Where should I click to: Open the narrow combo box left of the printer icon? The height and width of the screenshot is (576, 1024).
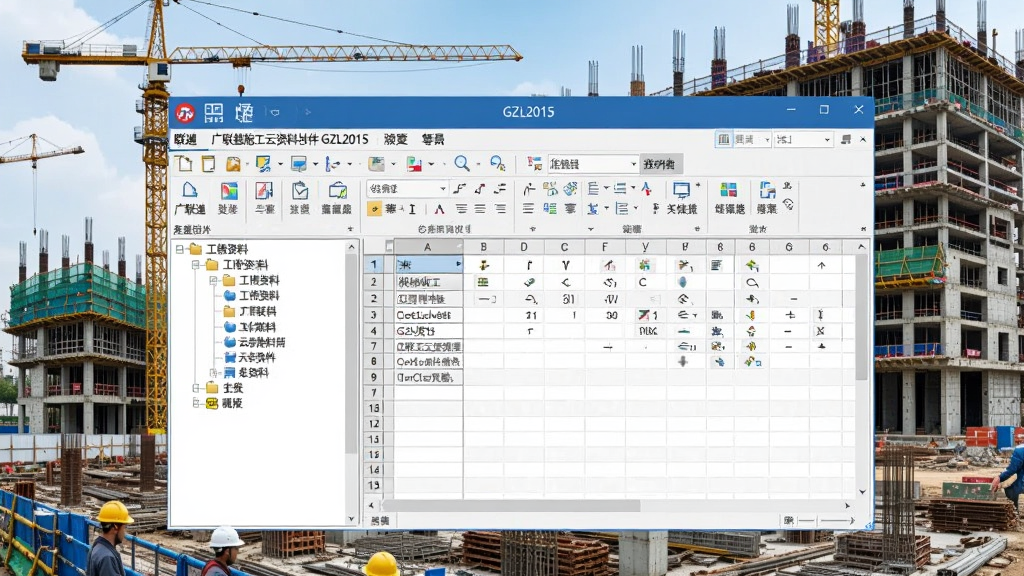pyautogui.click(x=803, y=140)
